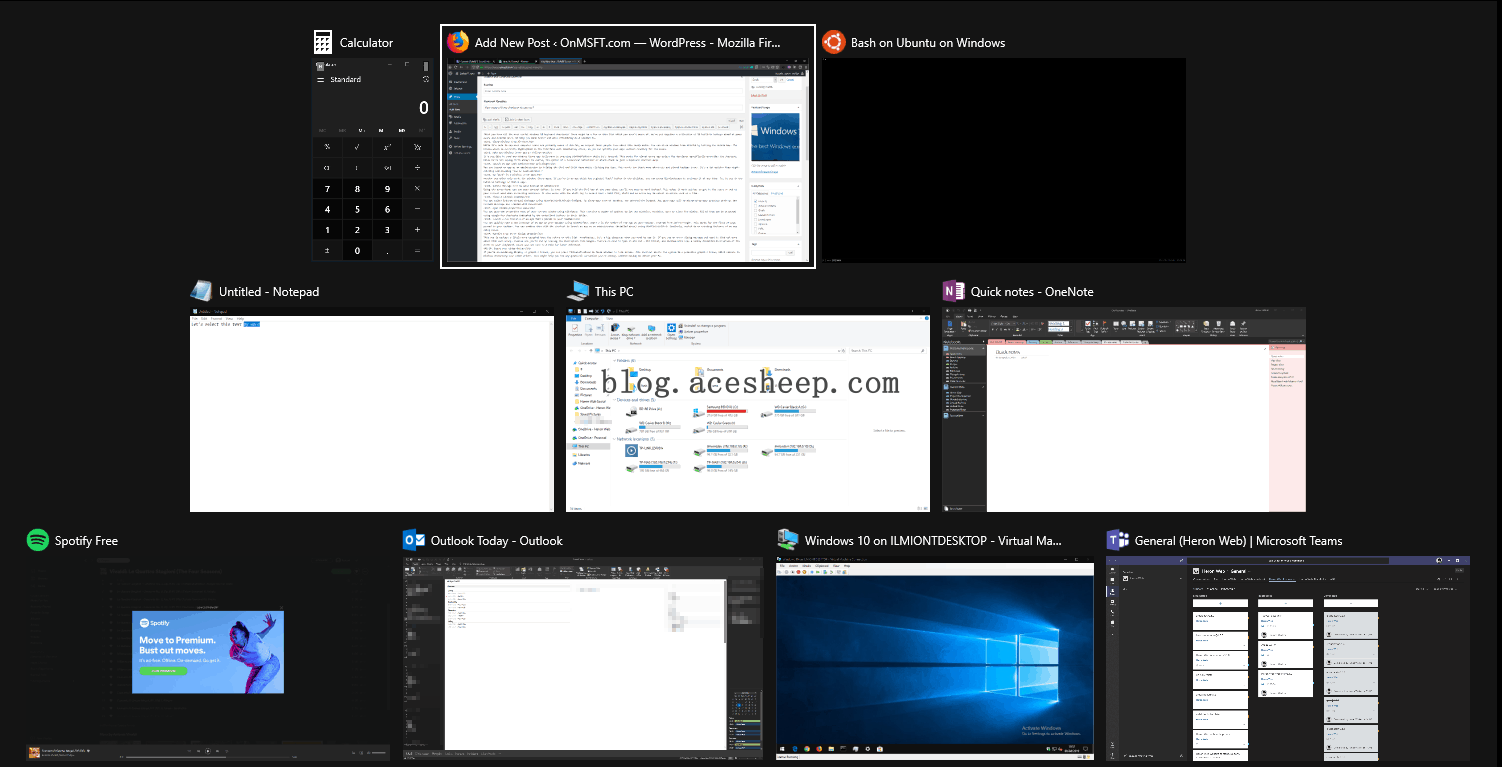Switch to the Spotify Free thumbnail
This screenshot has width=1502, height=767.
[x=208, y=659]
